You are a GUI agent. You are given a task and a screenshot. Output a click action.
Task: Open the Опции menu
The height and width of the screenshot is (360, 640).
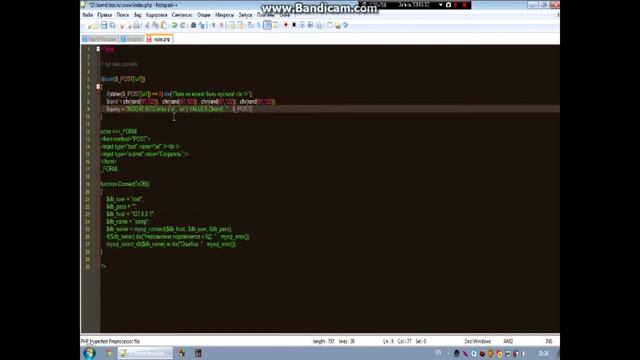point(204,15)
